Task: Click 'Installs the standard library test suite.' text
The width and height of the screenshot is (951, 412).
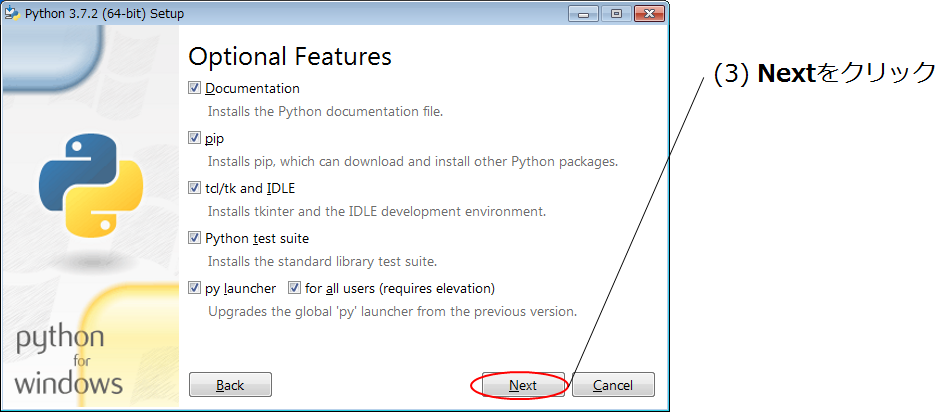Action: click(323, 262)
